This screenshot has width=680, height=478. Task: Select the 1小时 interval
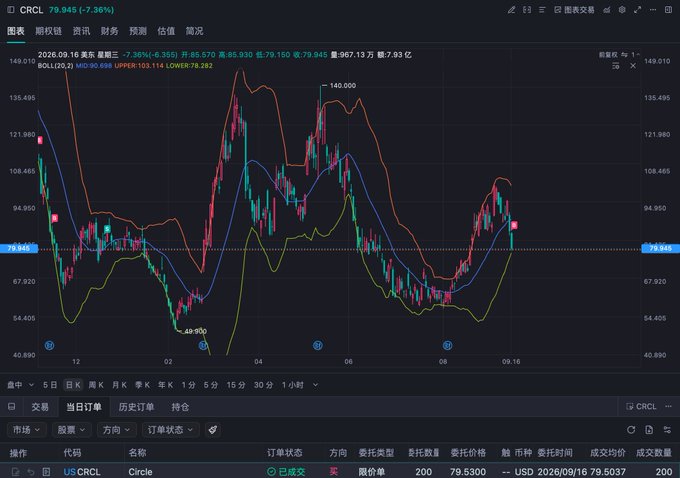pyautogui.click(x=293, y=385)
